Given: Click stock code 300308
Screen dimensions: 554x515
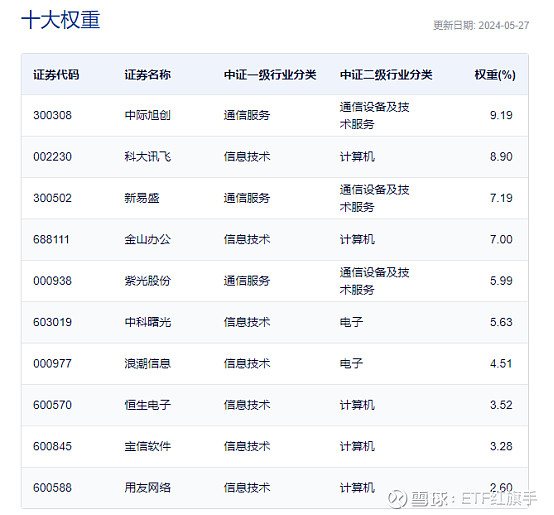Looking at the screenshot, I should (52, 115).
